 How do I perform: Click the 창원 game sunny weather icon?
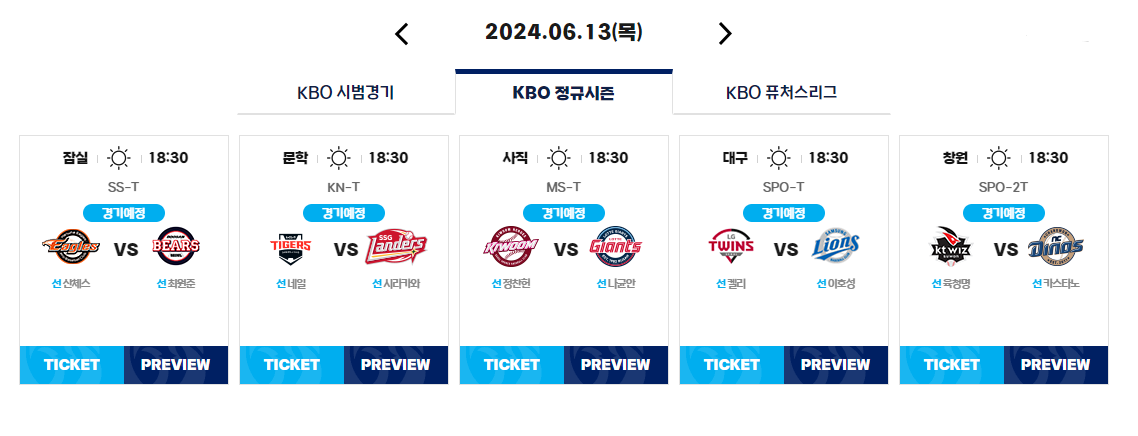point(999,157)
